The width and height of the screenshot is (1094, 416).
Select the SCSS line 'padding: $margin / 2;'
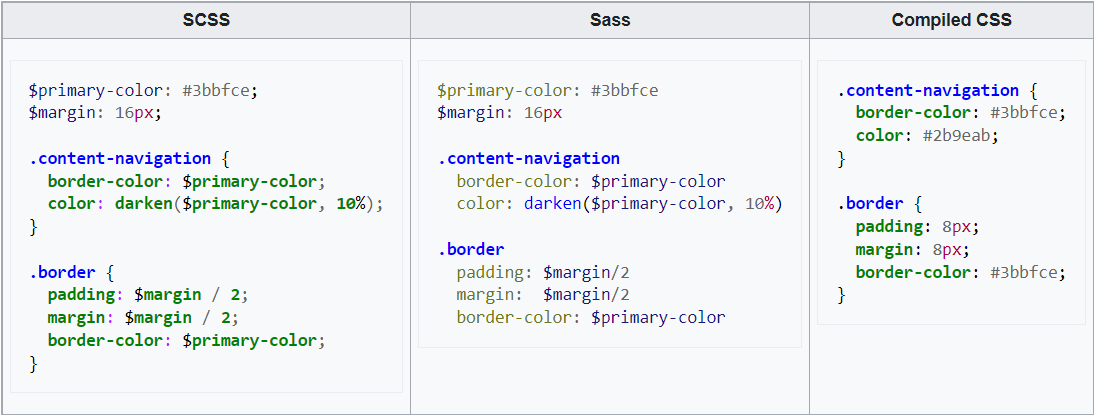(148, 295)
